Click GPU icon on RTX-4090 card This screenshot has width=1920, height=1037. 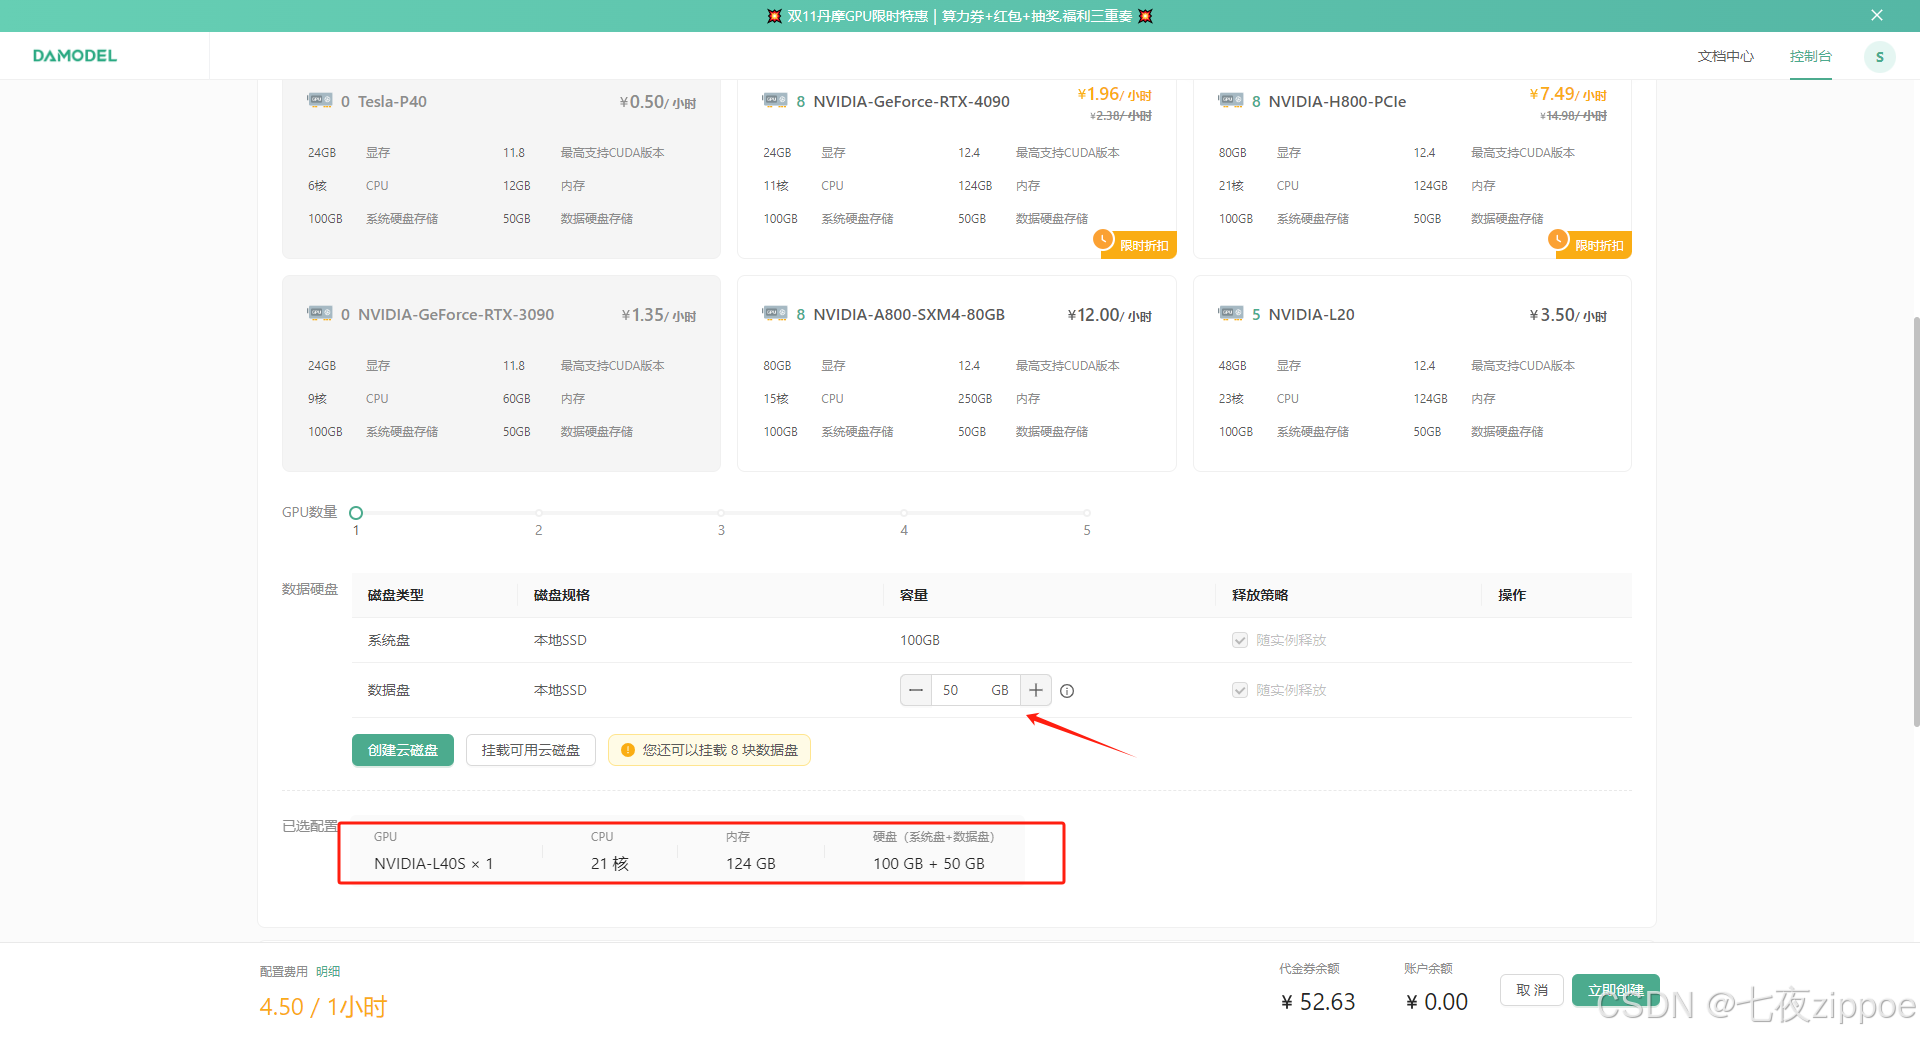tap(775, 100)
